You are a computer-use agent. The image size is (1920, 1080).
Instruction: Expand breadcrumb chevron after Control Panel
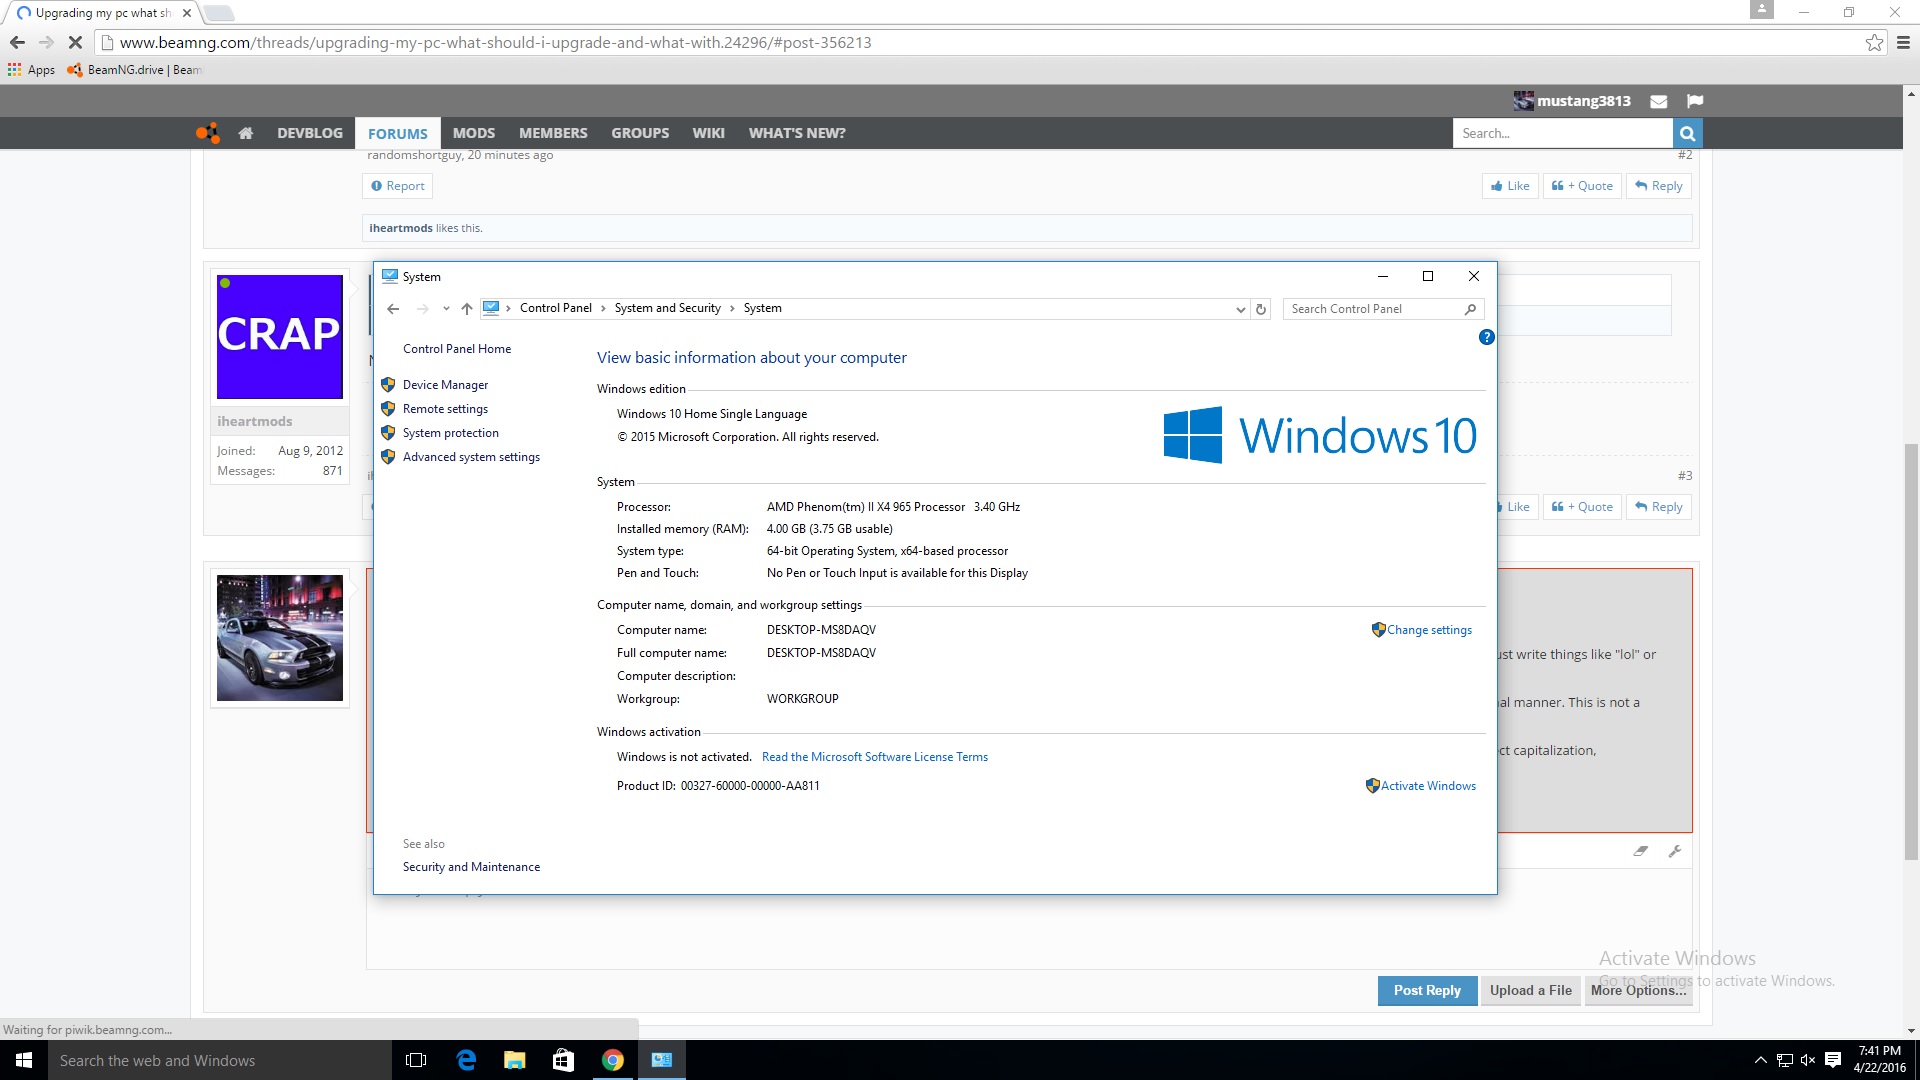click(603, 309)
